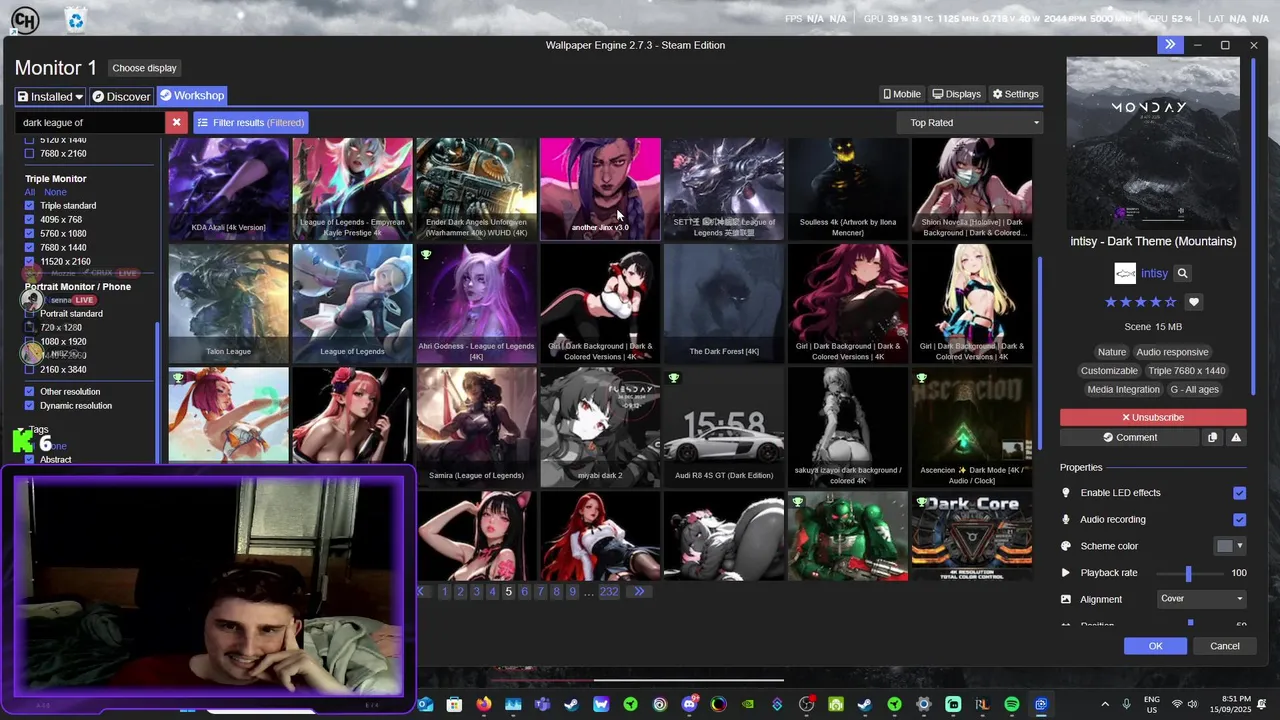Rate the wallpaper five stars
Viewport: 1280px width, 720px height.
(1170, 302)
